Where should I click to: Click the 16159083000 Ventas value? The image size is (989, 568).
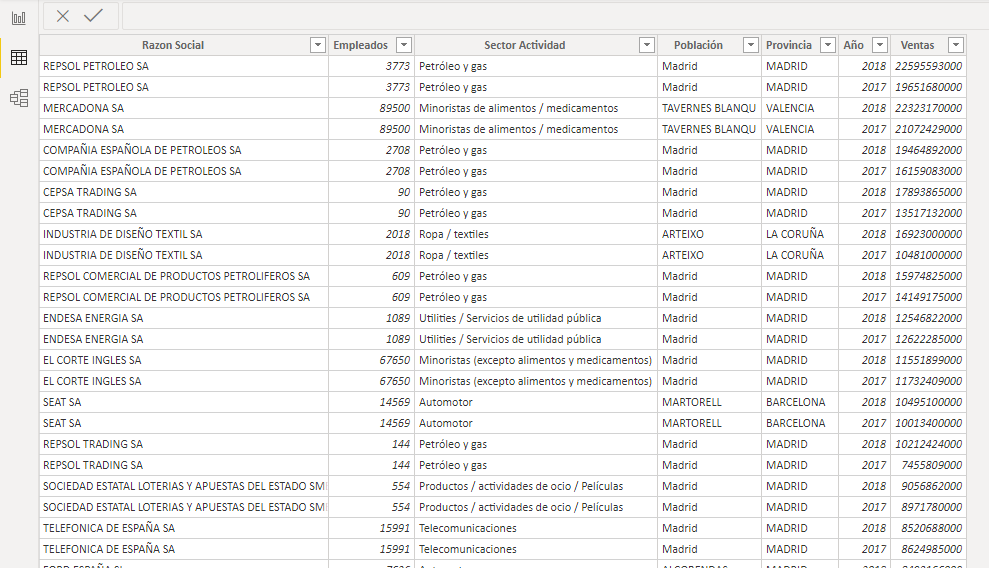[x=928, y=171]
